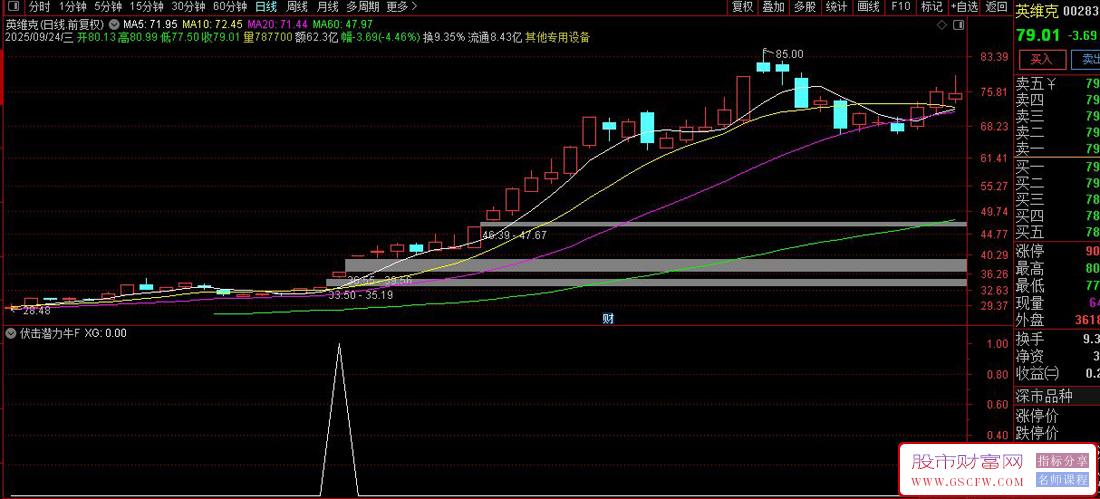This screenshot has width=1100, height=499.
Task: Select the 日线 daily period tab
Action: pos(266,7)
